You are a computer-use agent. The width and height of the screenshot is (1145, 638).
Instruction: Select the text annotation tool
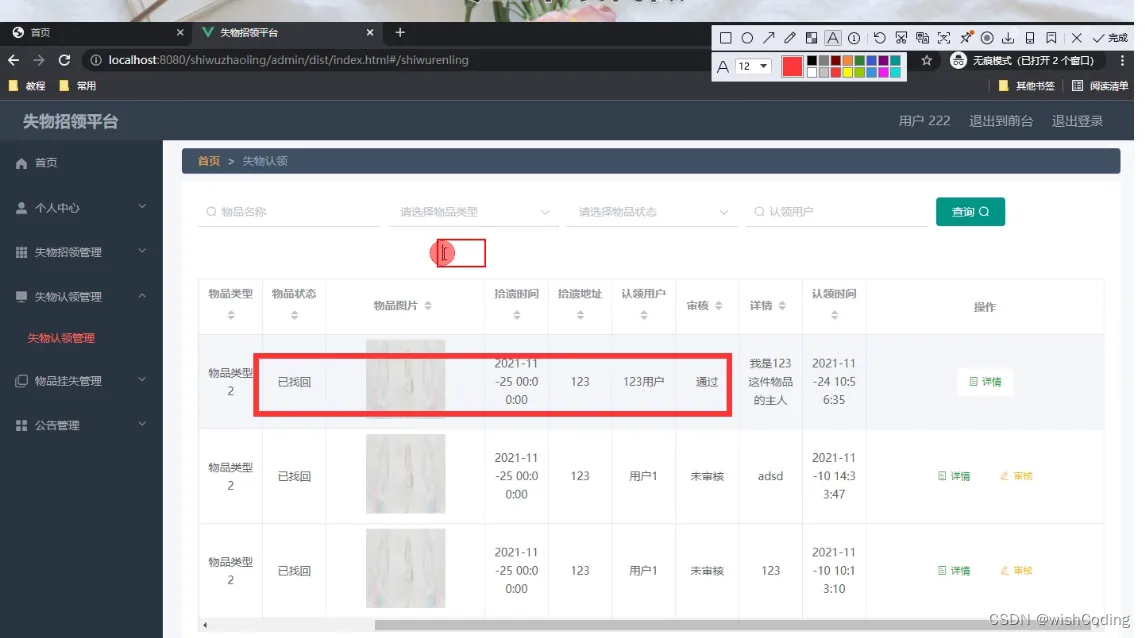pyautogui.click(x=832, y=38)
